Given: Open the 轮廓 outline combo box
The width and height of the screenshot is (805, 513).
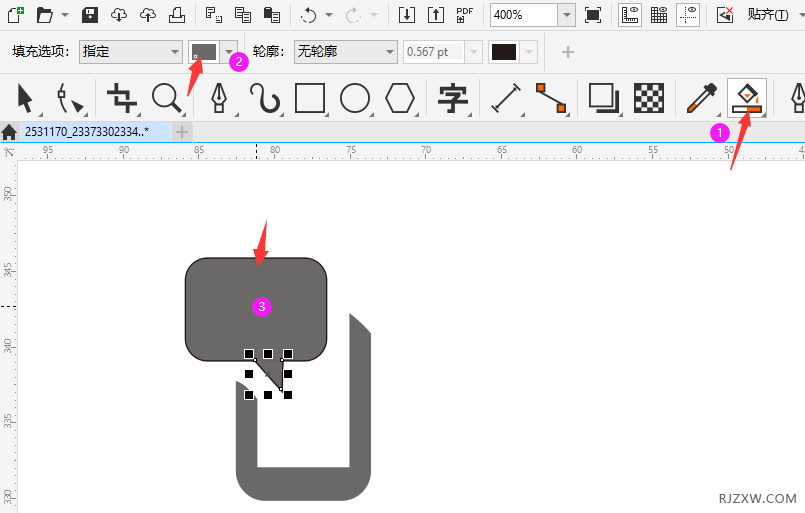Looking at the screenshot, I should click(346, 52).
